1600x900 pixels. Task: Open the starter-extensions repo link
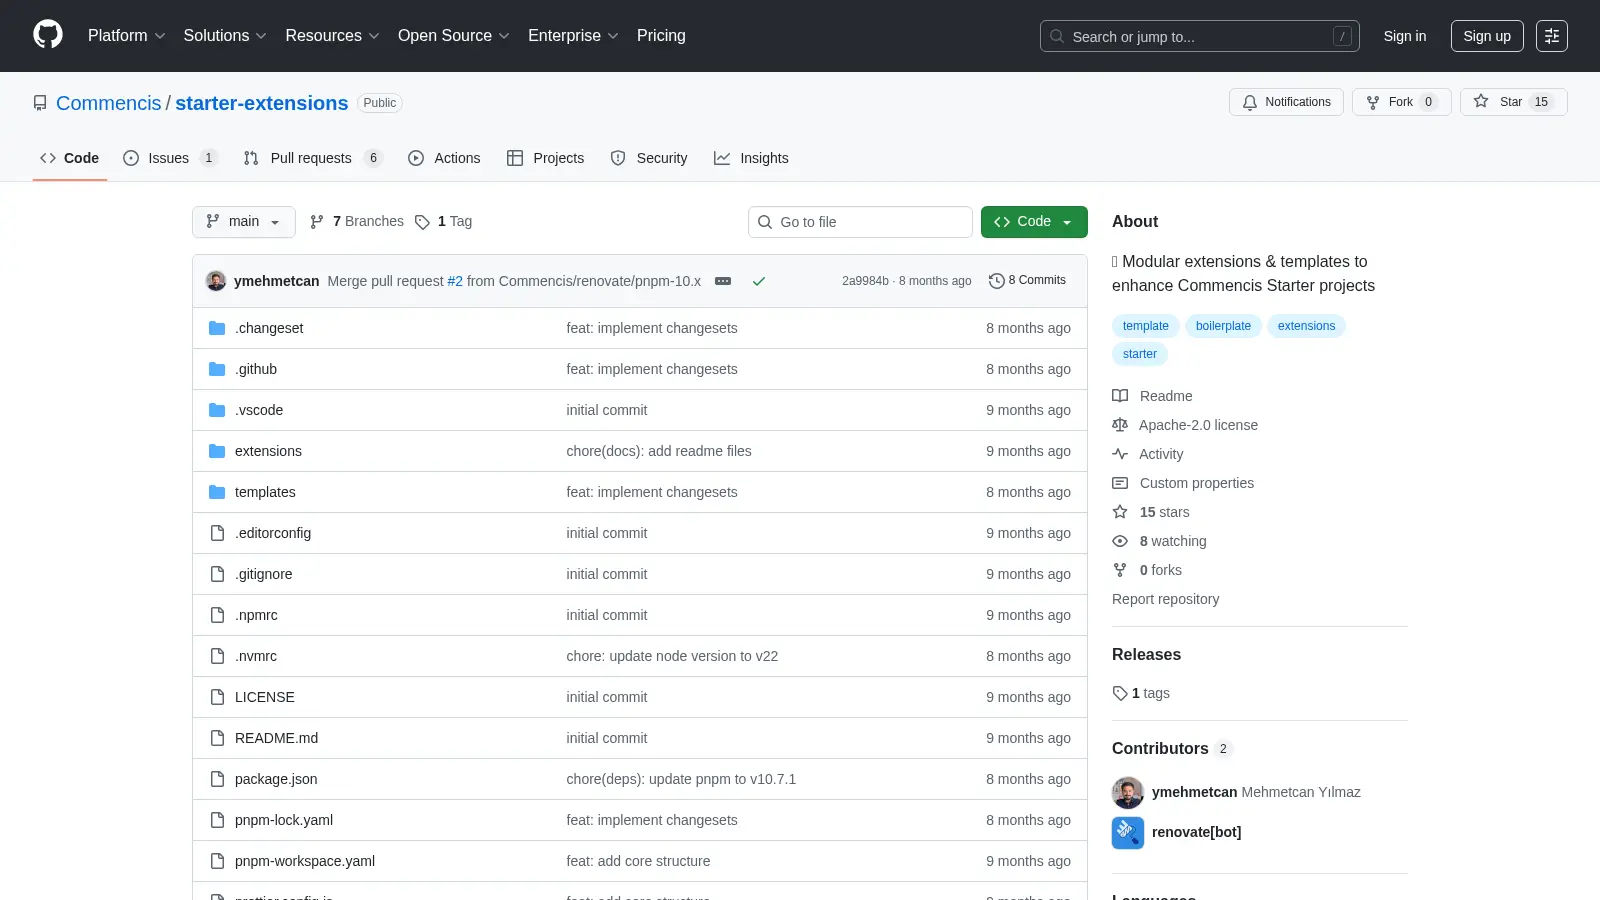(x=262, y=103)
